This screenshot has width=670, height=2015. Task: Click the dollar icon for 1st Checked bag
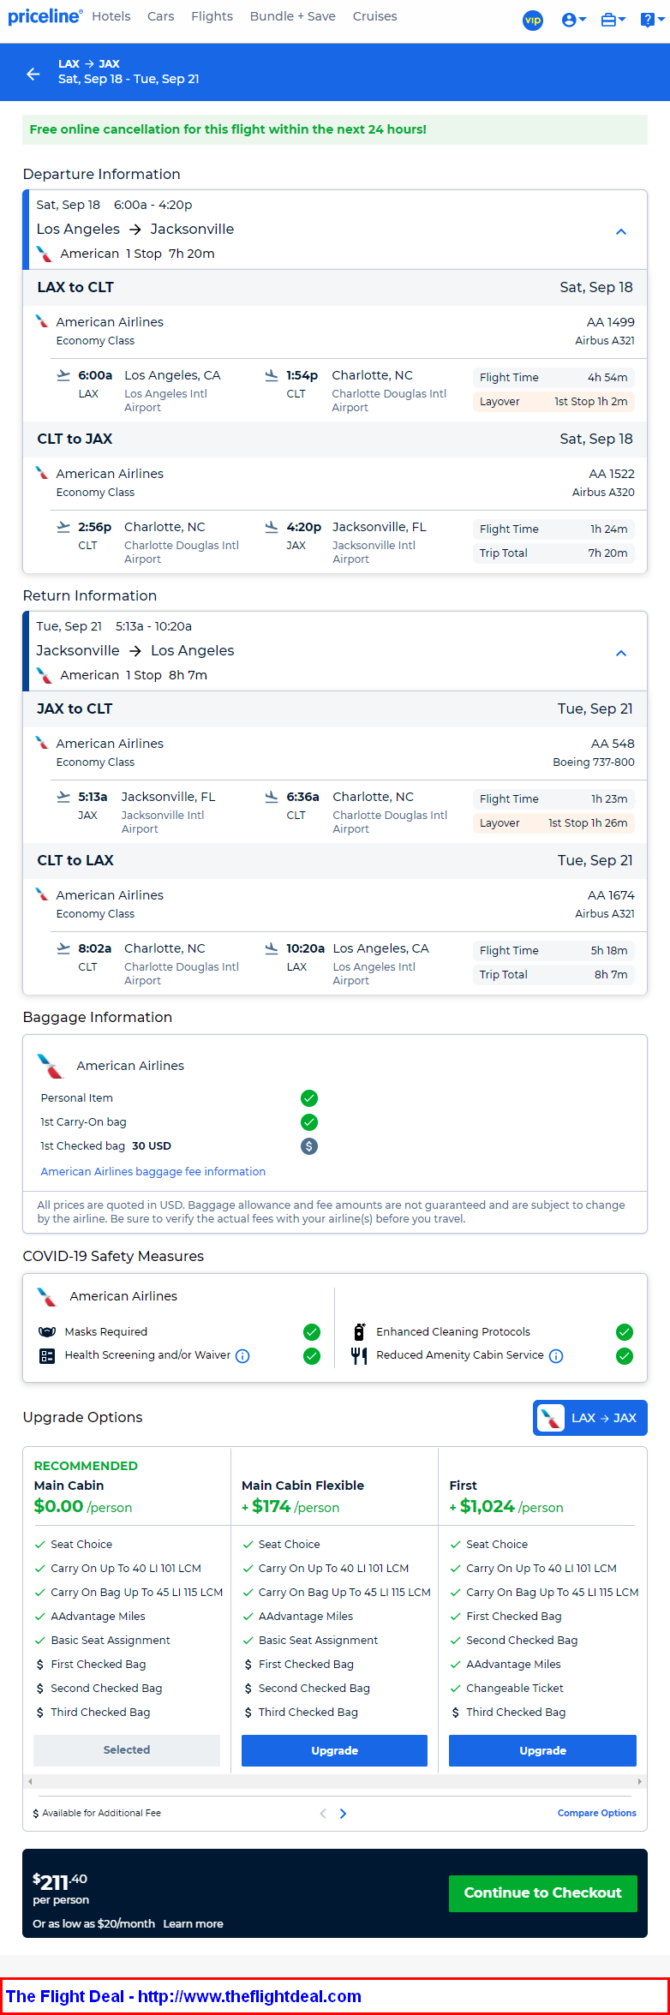(x=309, y=1146)
